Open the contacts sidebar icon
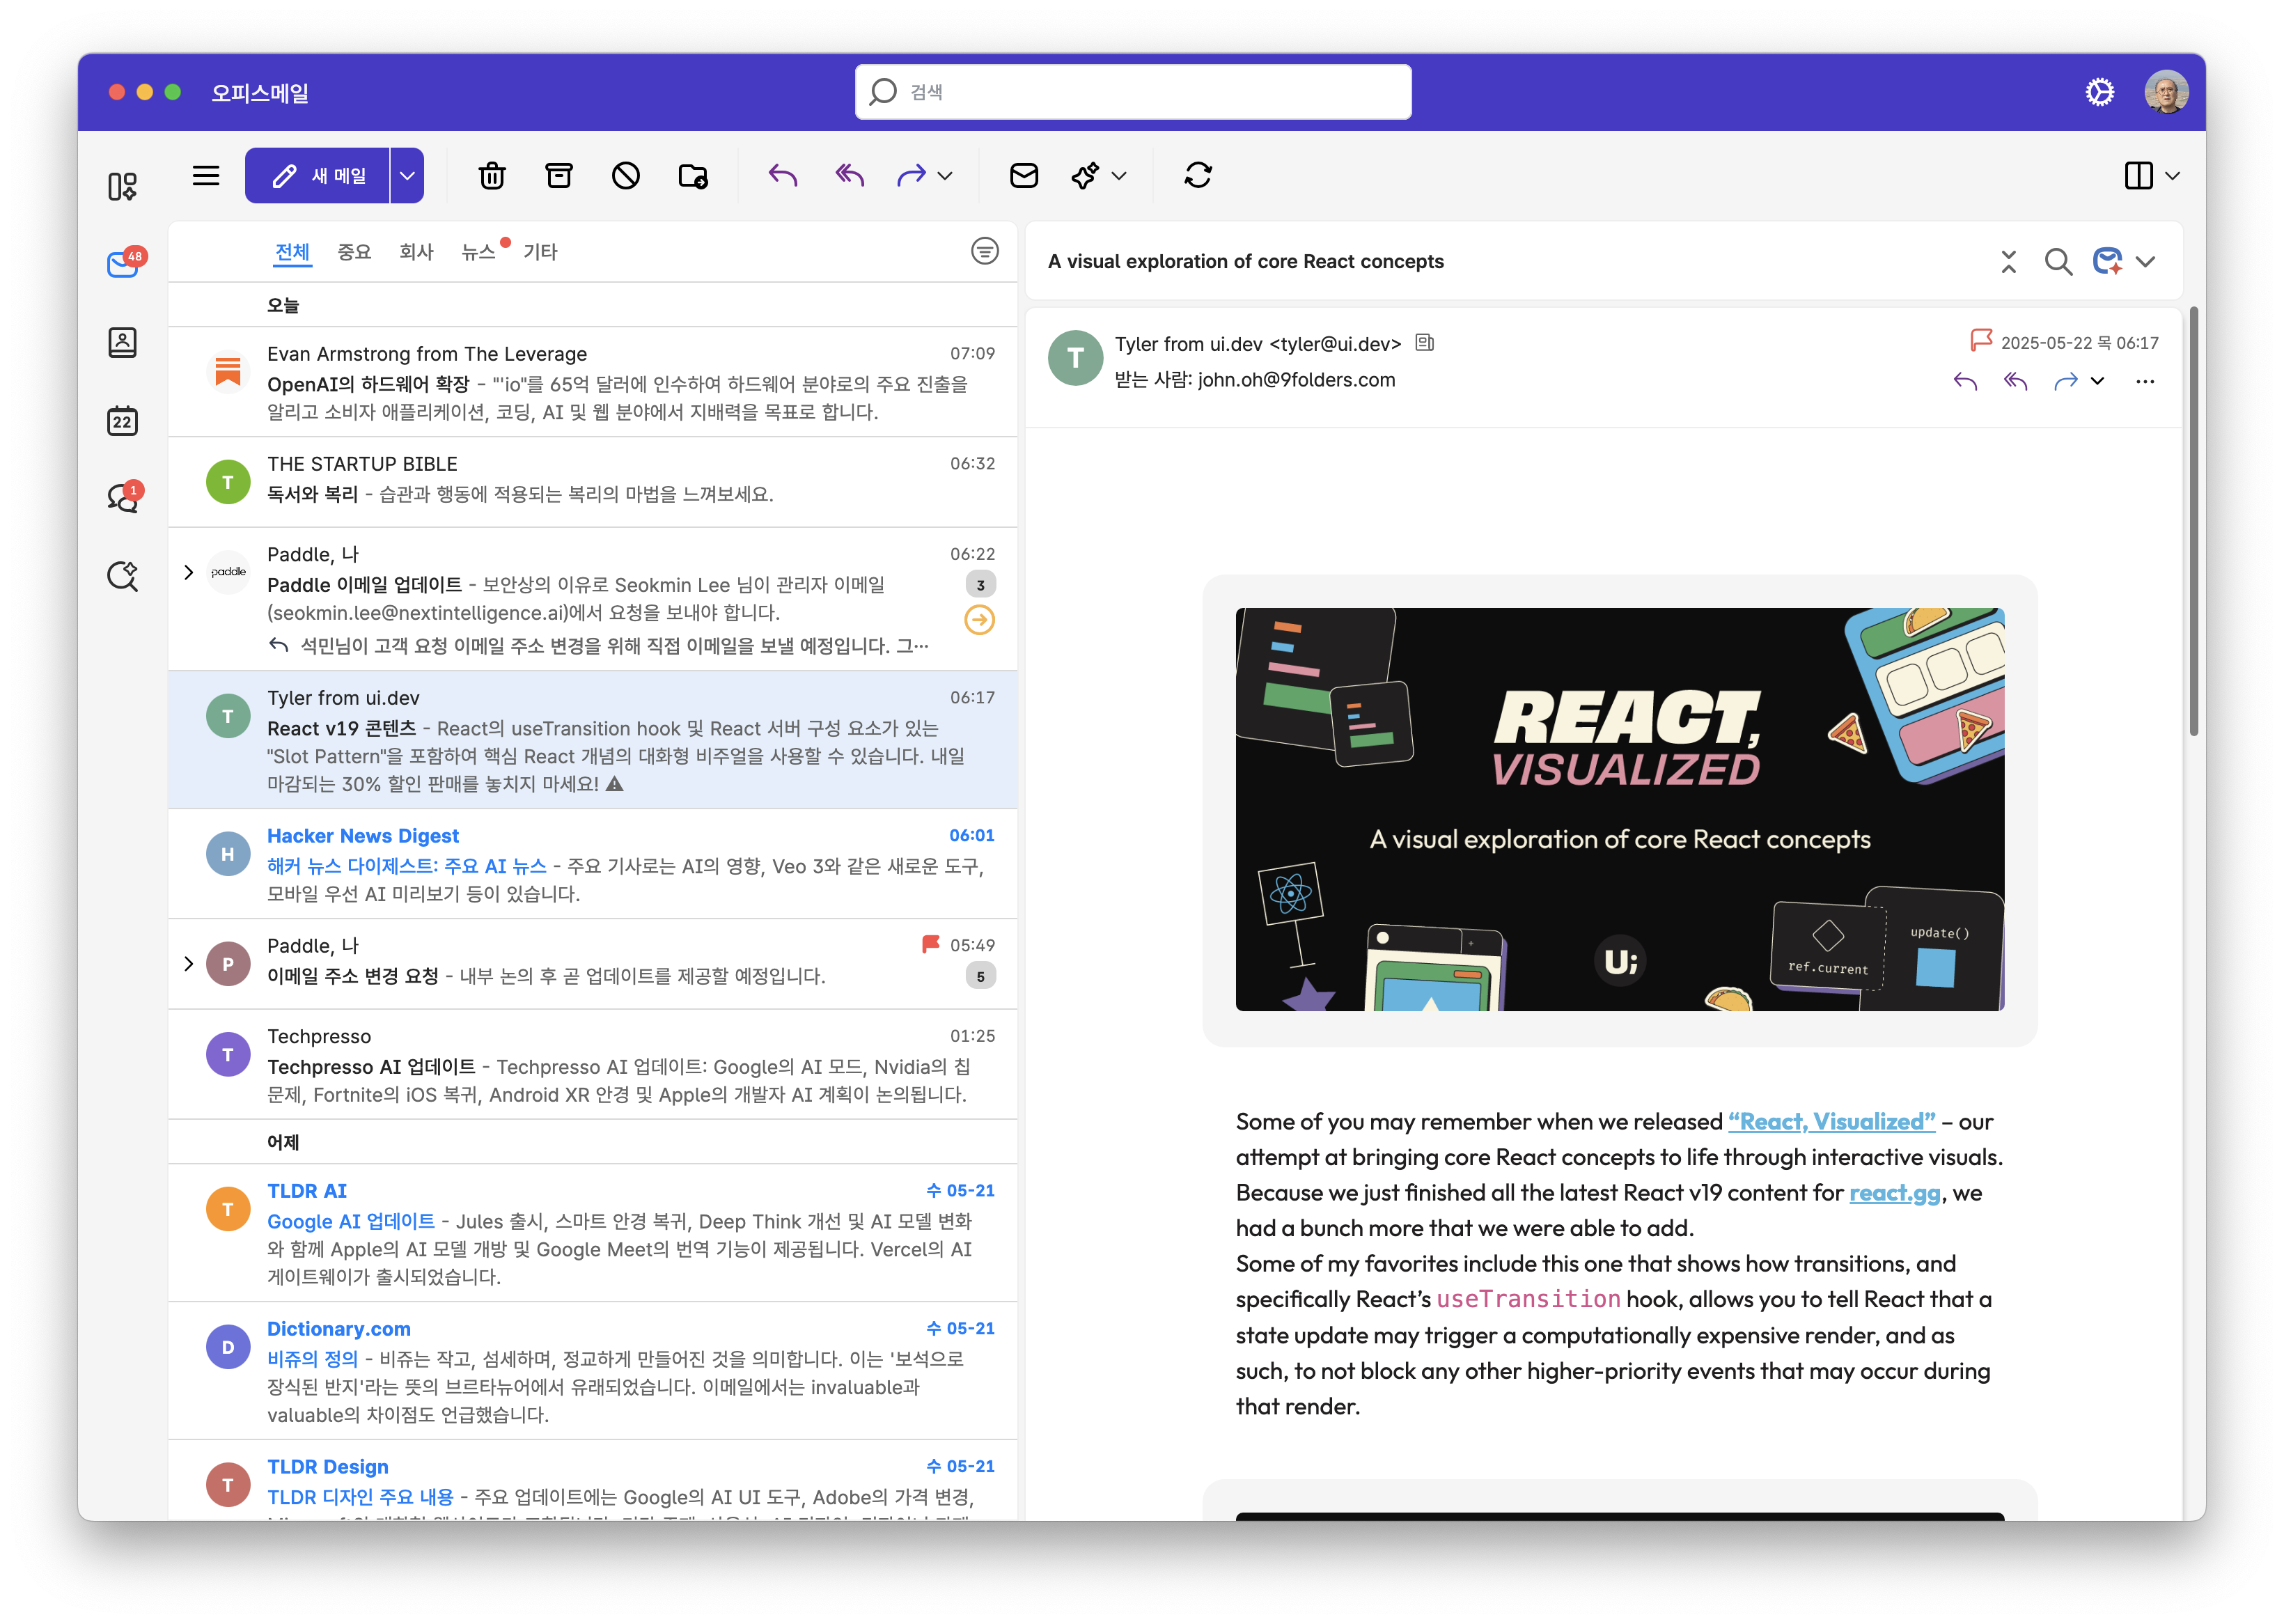Screen dimensions: 2284x1624 [122, 343]
